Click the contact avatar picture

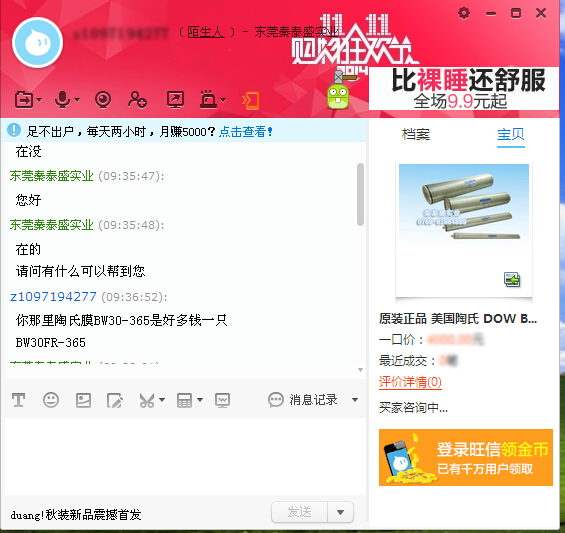(x=37, y=43)
